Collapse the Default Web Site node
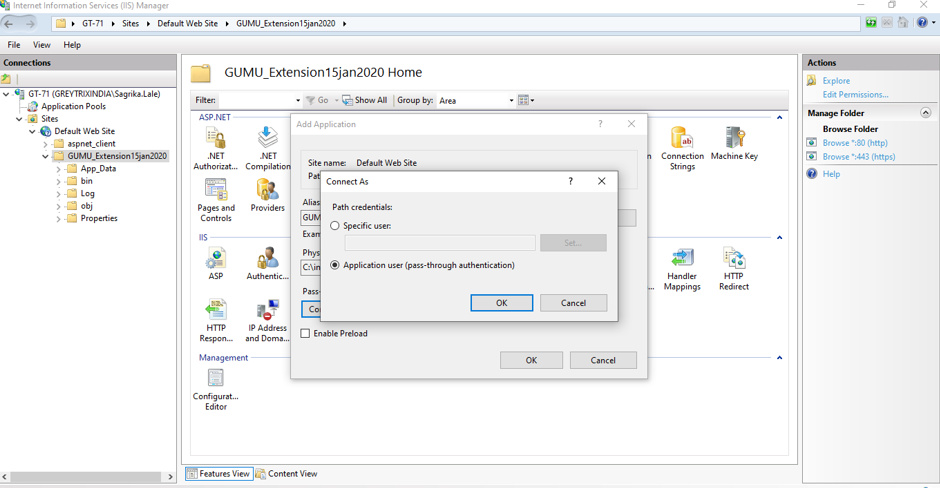 click(x=32, y=131)
